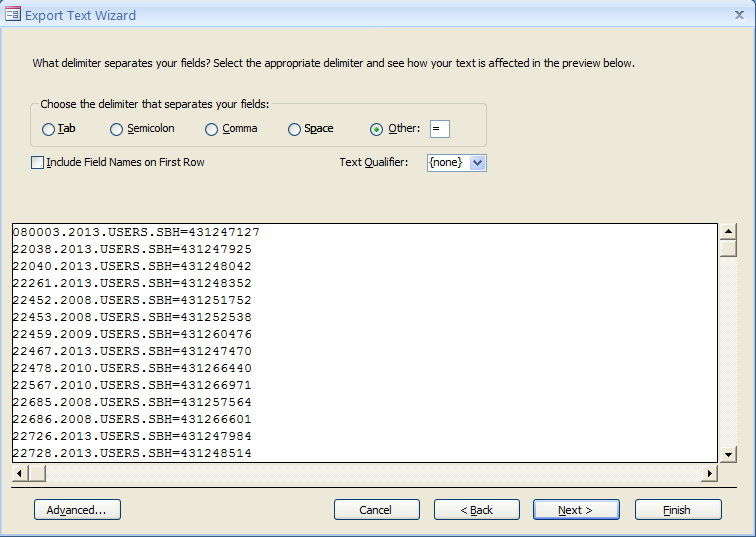Click the Cancel button

tap(377, 510)
